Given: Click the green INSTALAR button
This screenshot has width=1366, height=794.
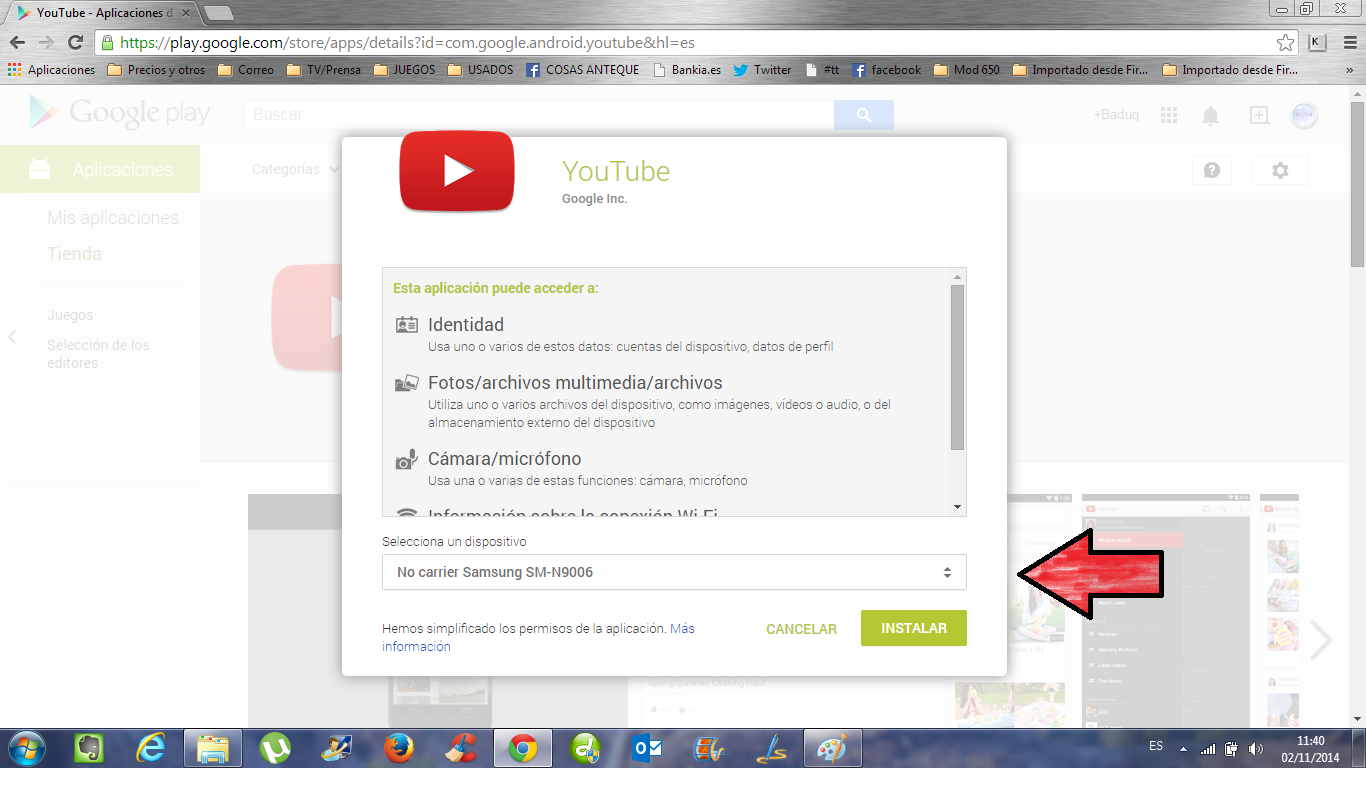Looking at the screenshot, I should pos(913,628).
